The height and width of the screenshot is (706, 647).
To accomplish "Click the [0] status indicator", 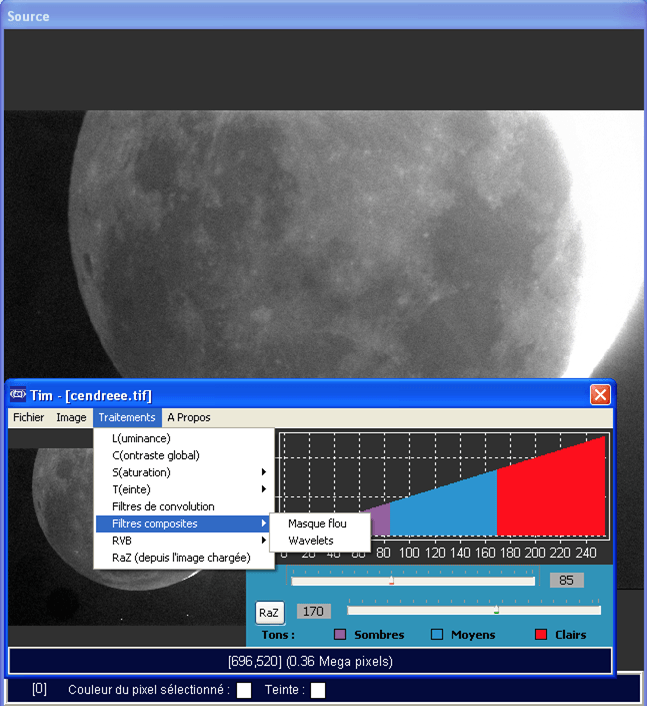I will pos(39,689).
